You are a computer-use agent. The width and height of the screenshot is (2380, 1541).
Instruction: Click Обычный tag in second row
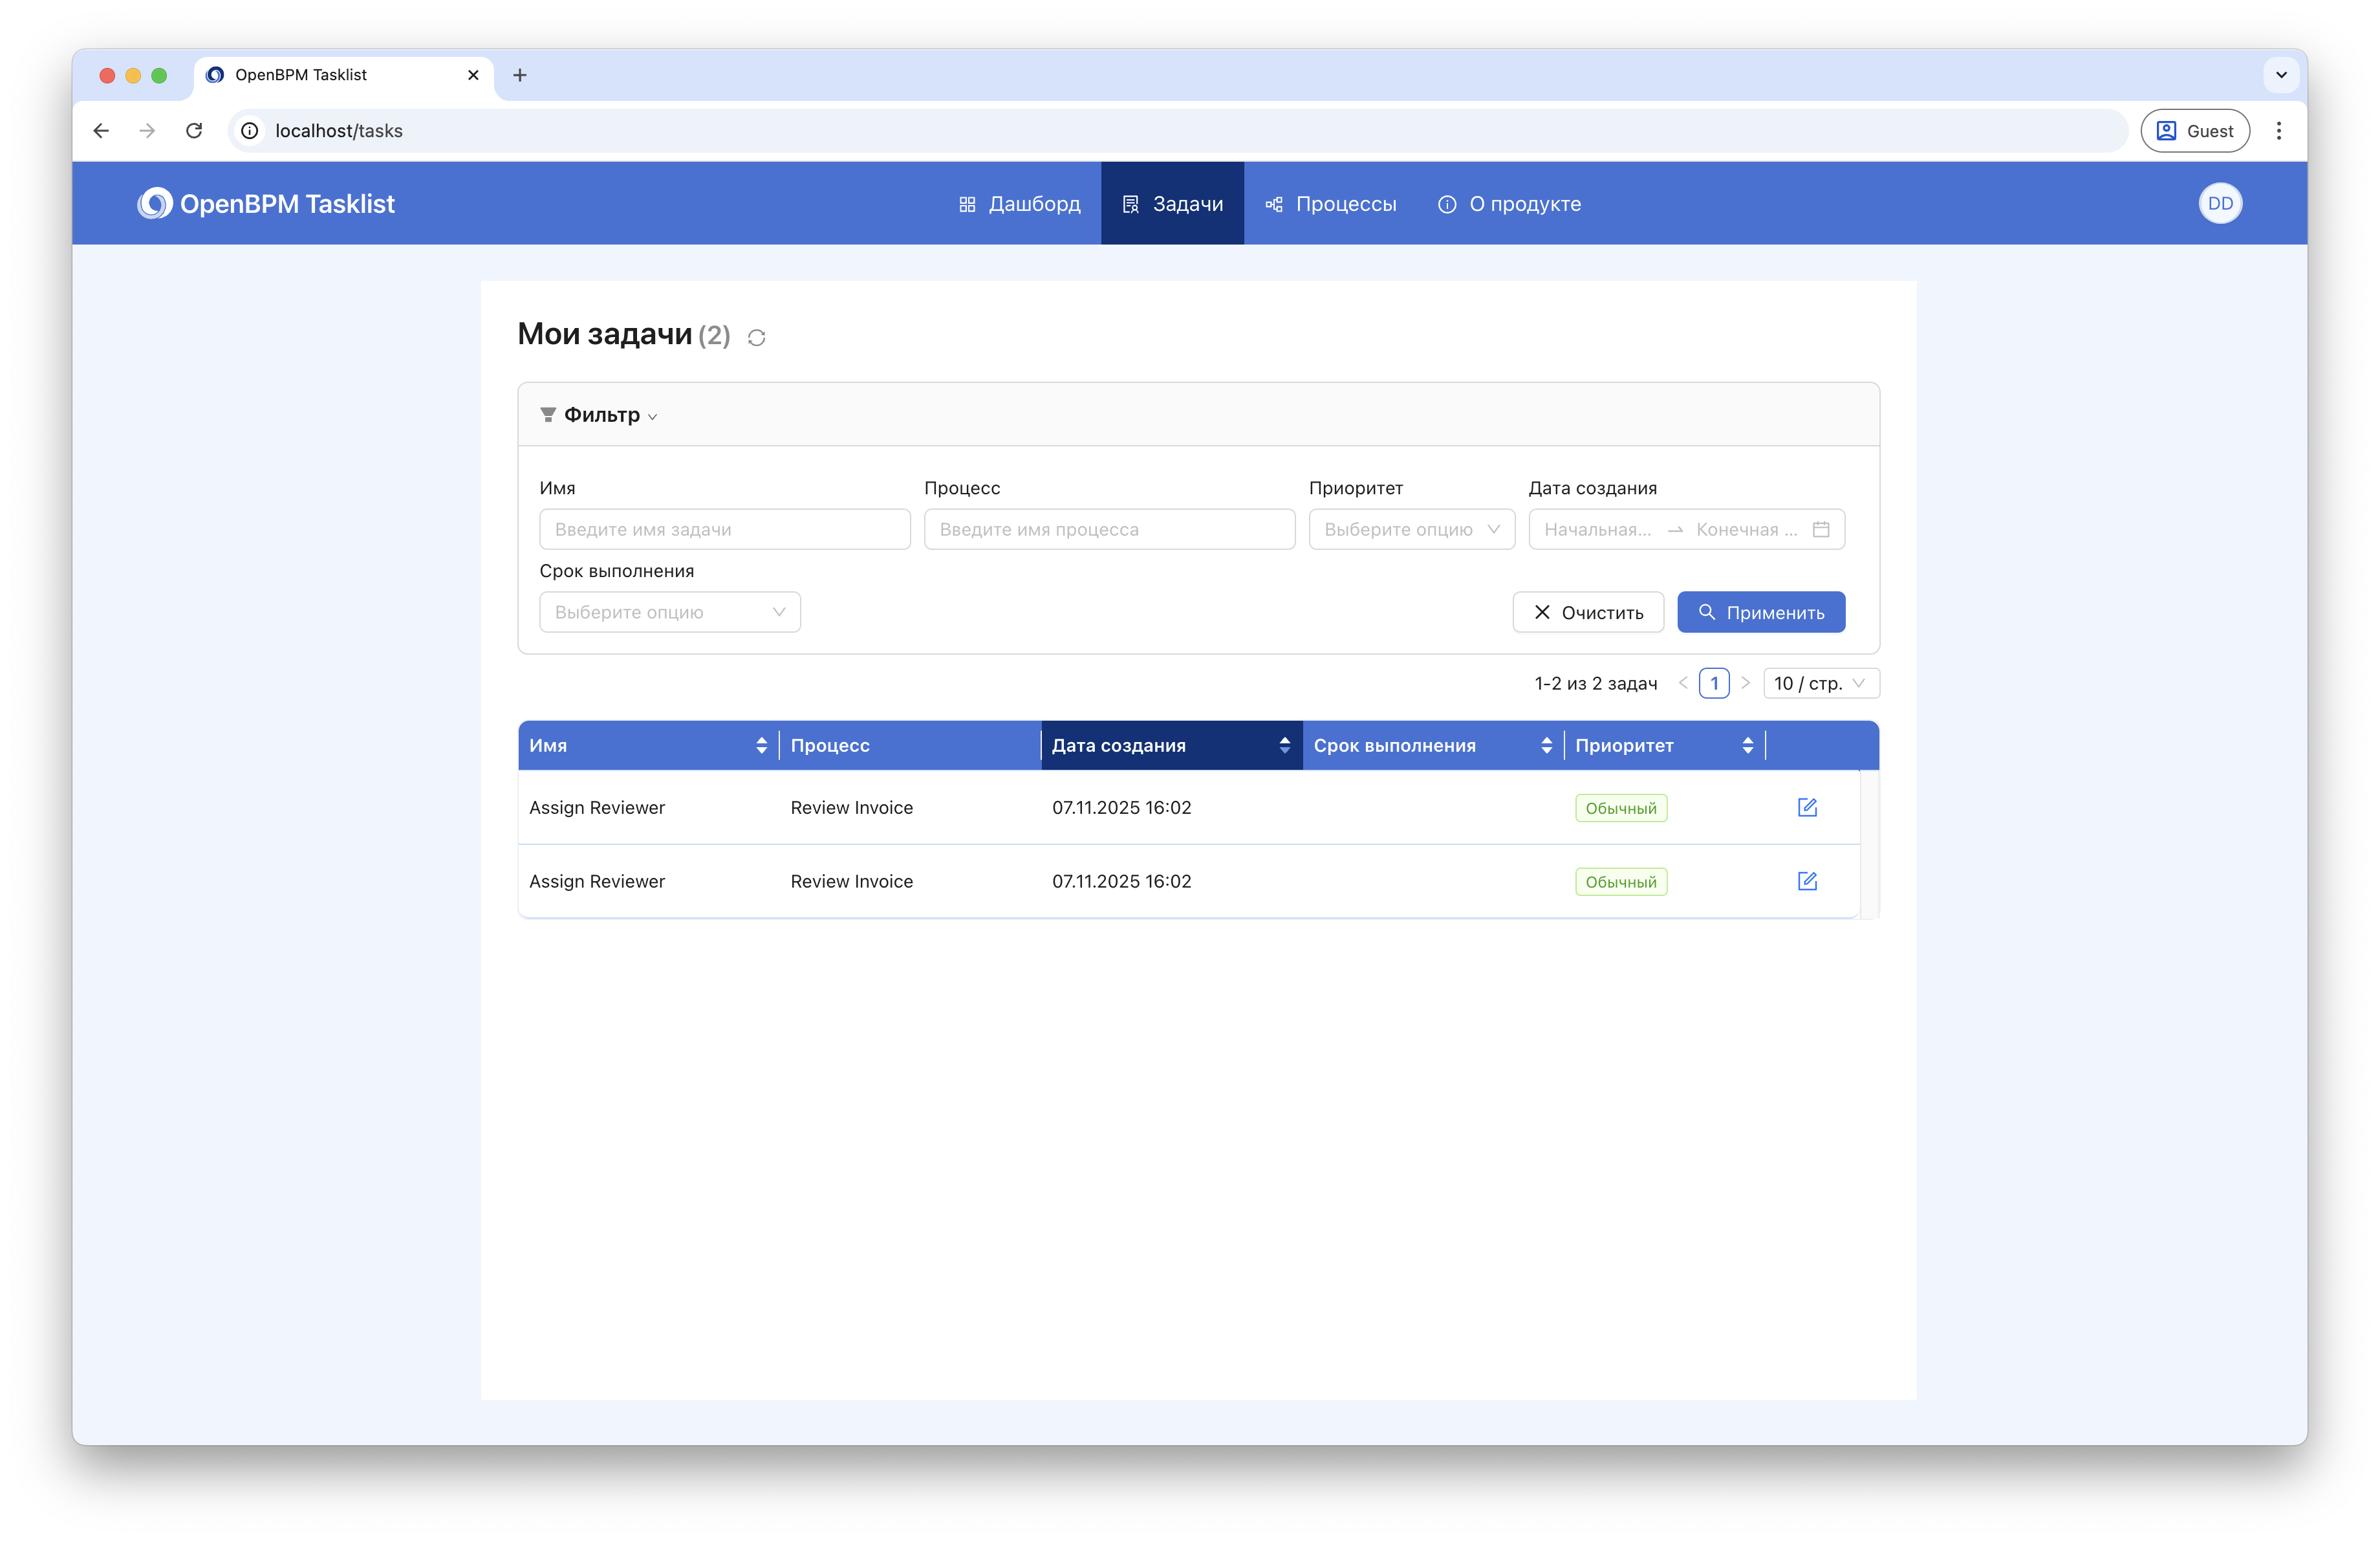(x=1620, y=882)
